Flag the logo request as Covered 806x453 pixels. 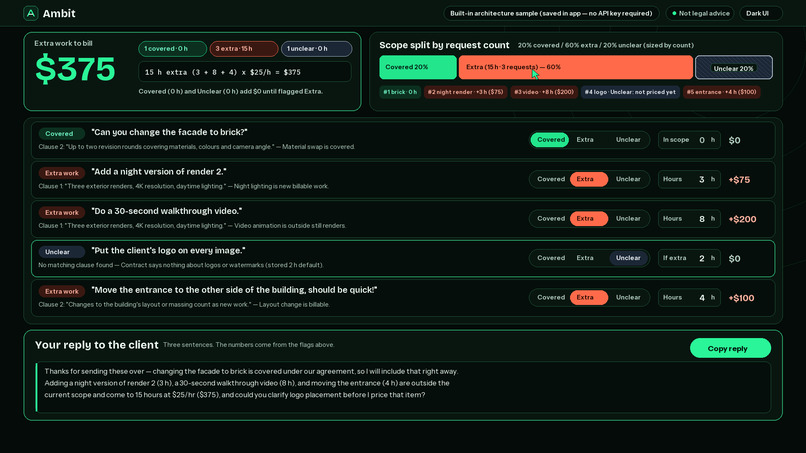[x=550, y=258]
